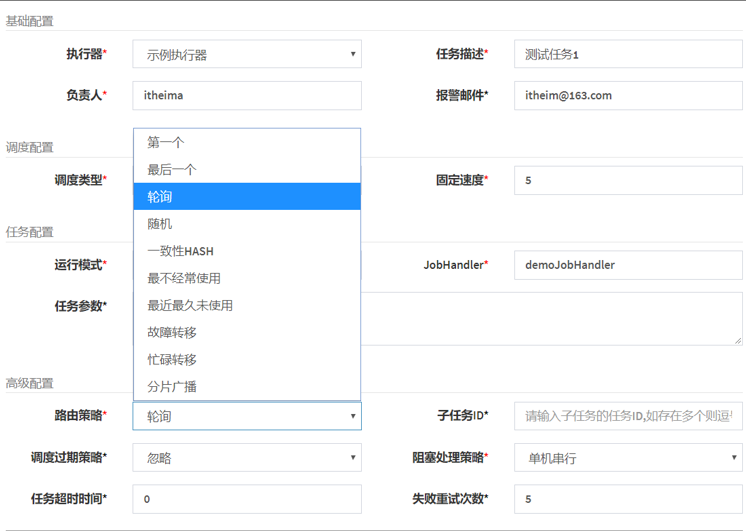The image size is (746, 531).
Task: Open the 阻塞处理策略 dropdown
Action: coord(628,458)
